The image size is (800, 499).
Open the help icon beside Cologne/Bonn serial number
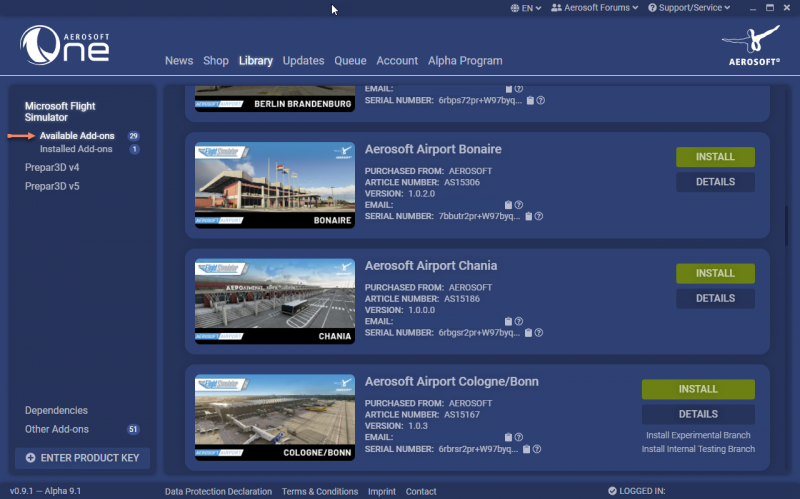[x=537, y=449]
